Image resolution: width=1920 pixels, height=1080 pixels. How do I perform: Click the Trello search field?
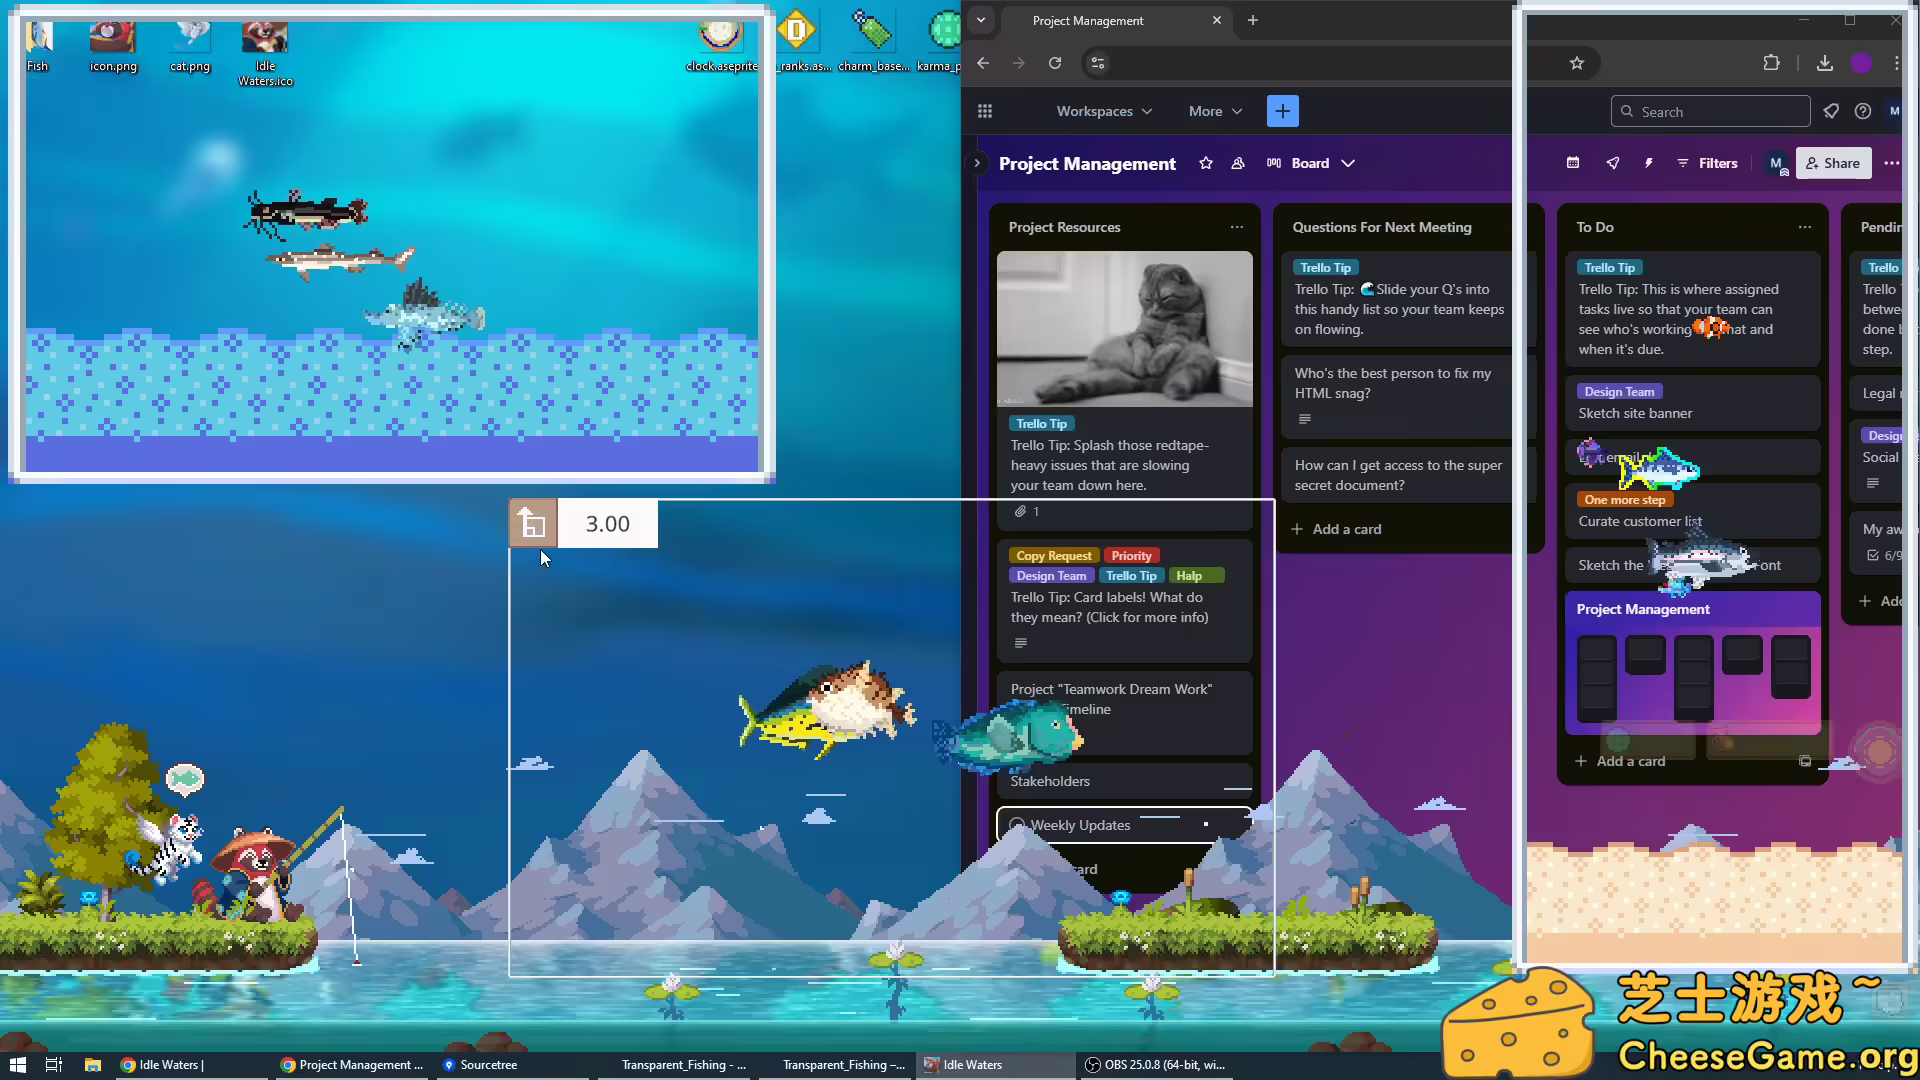1710,111
